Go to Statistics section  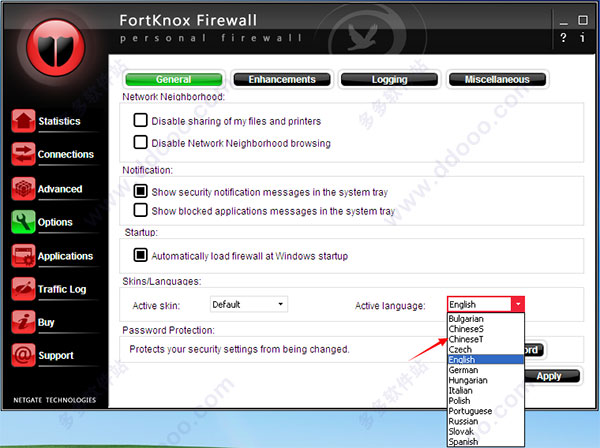coord(59,121)
